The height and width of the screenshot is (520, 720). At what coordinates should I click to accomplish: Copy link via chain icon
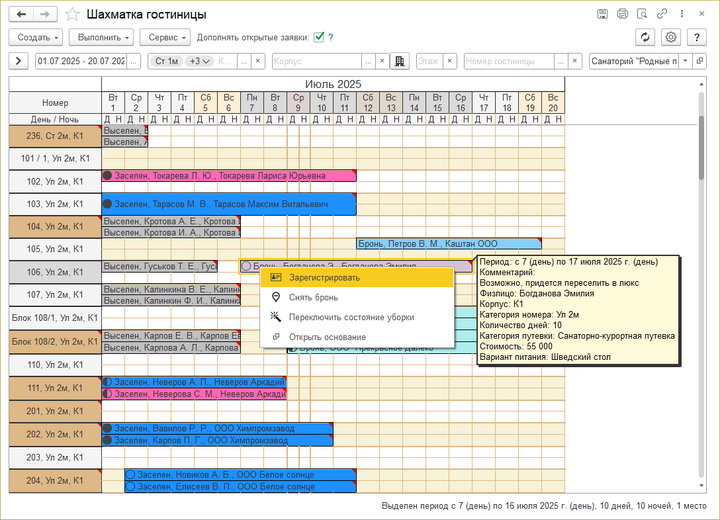(x=662, y=14)
